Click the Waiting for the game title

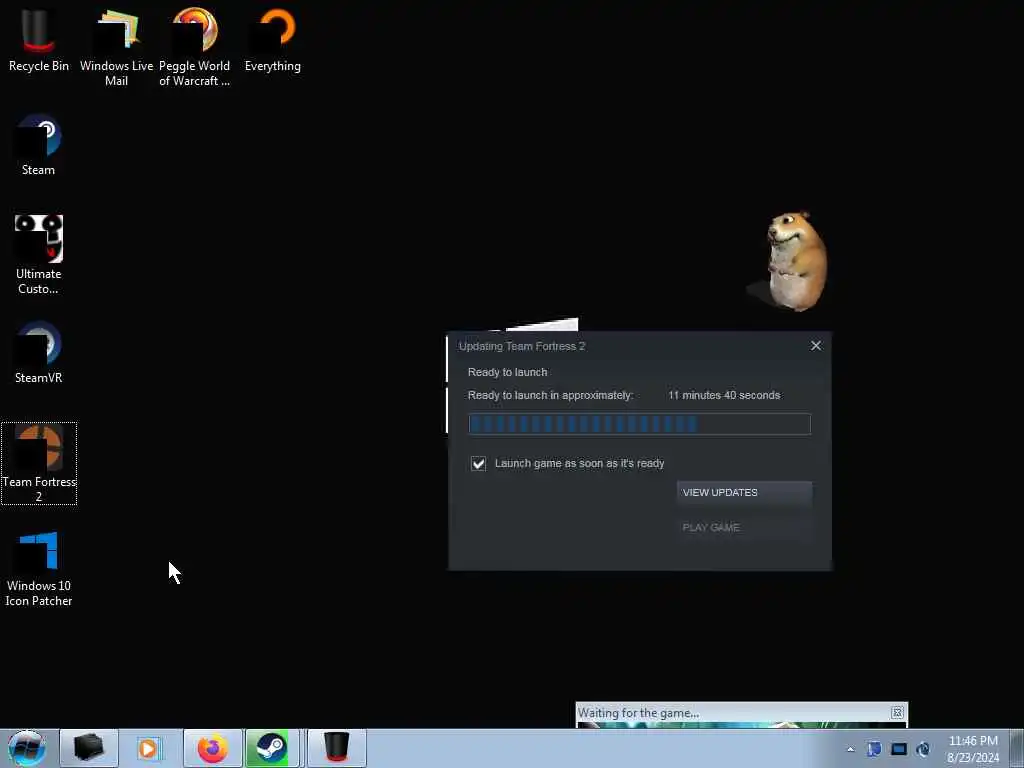638,713
